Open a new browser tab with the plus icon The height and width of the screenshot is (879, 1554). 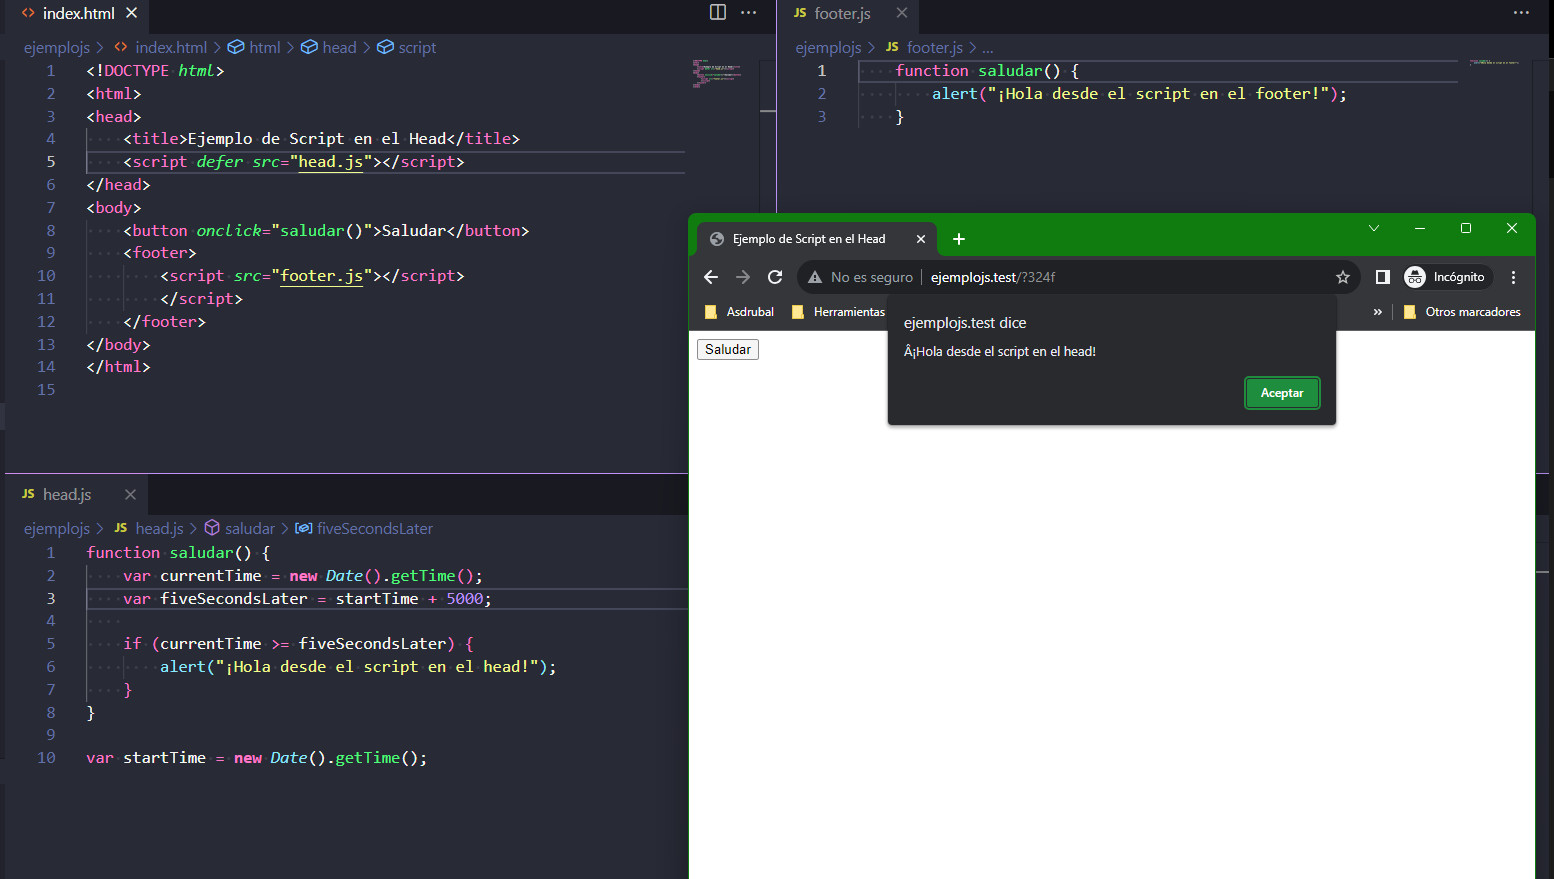(x=959, y=239)
